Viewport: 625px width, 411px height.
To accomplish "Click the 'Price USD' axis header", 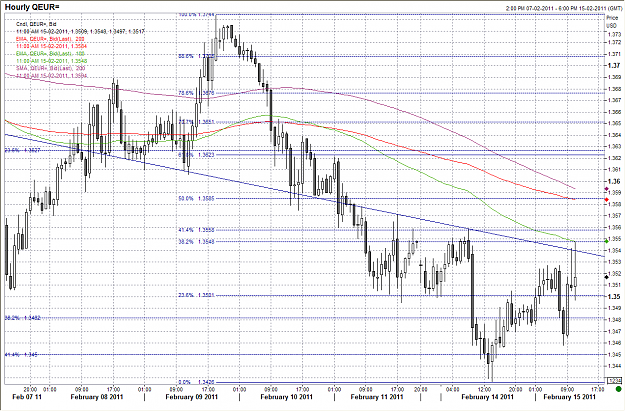I will pos(612,22).
